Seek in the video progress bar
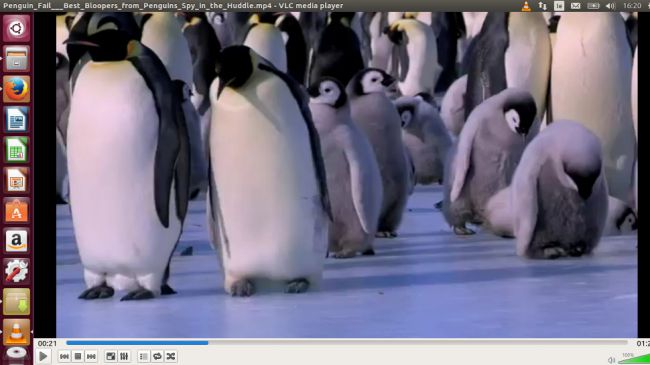The image size is (650, 365). click(347, 343)
